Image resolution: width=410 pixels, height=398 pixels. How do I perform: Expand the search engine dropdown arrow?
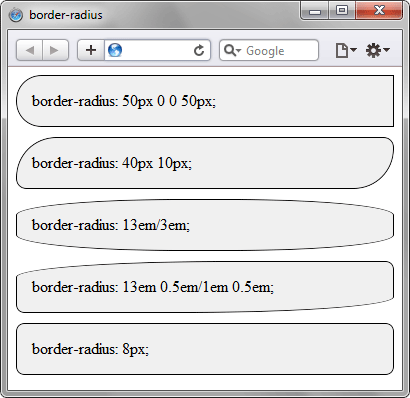point(238,51)
